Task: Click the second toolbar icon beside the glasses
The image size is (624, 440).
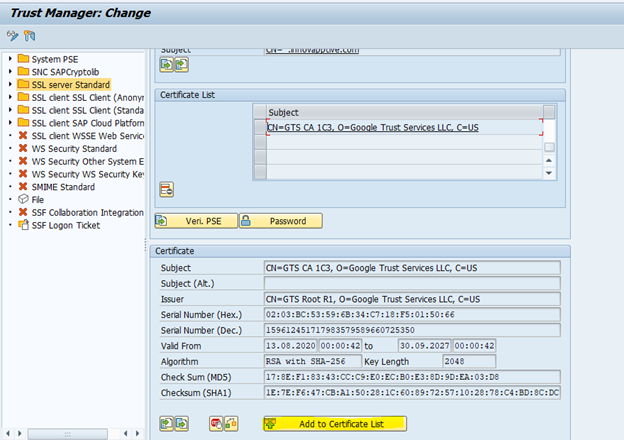Action: 30,35
